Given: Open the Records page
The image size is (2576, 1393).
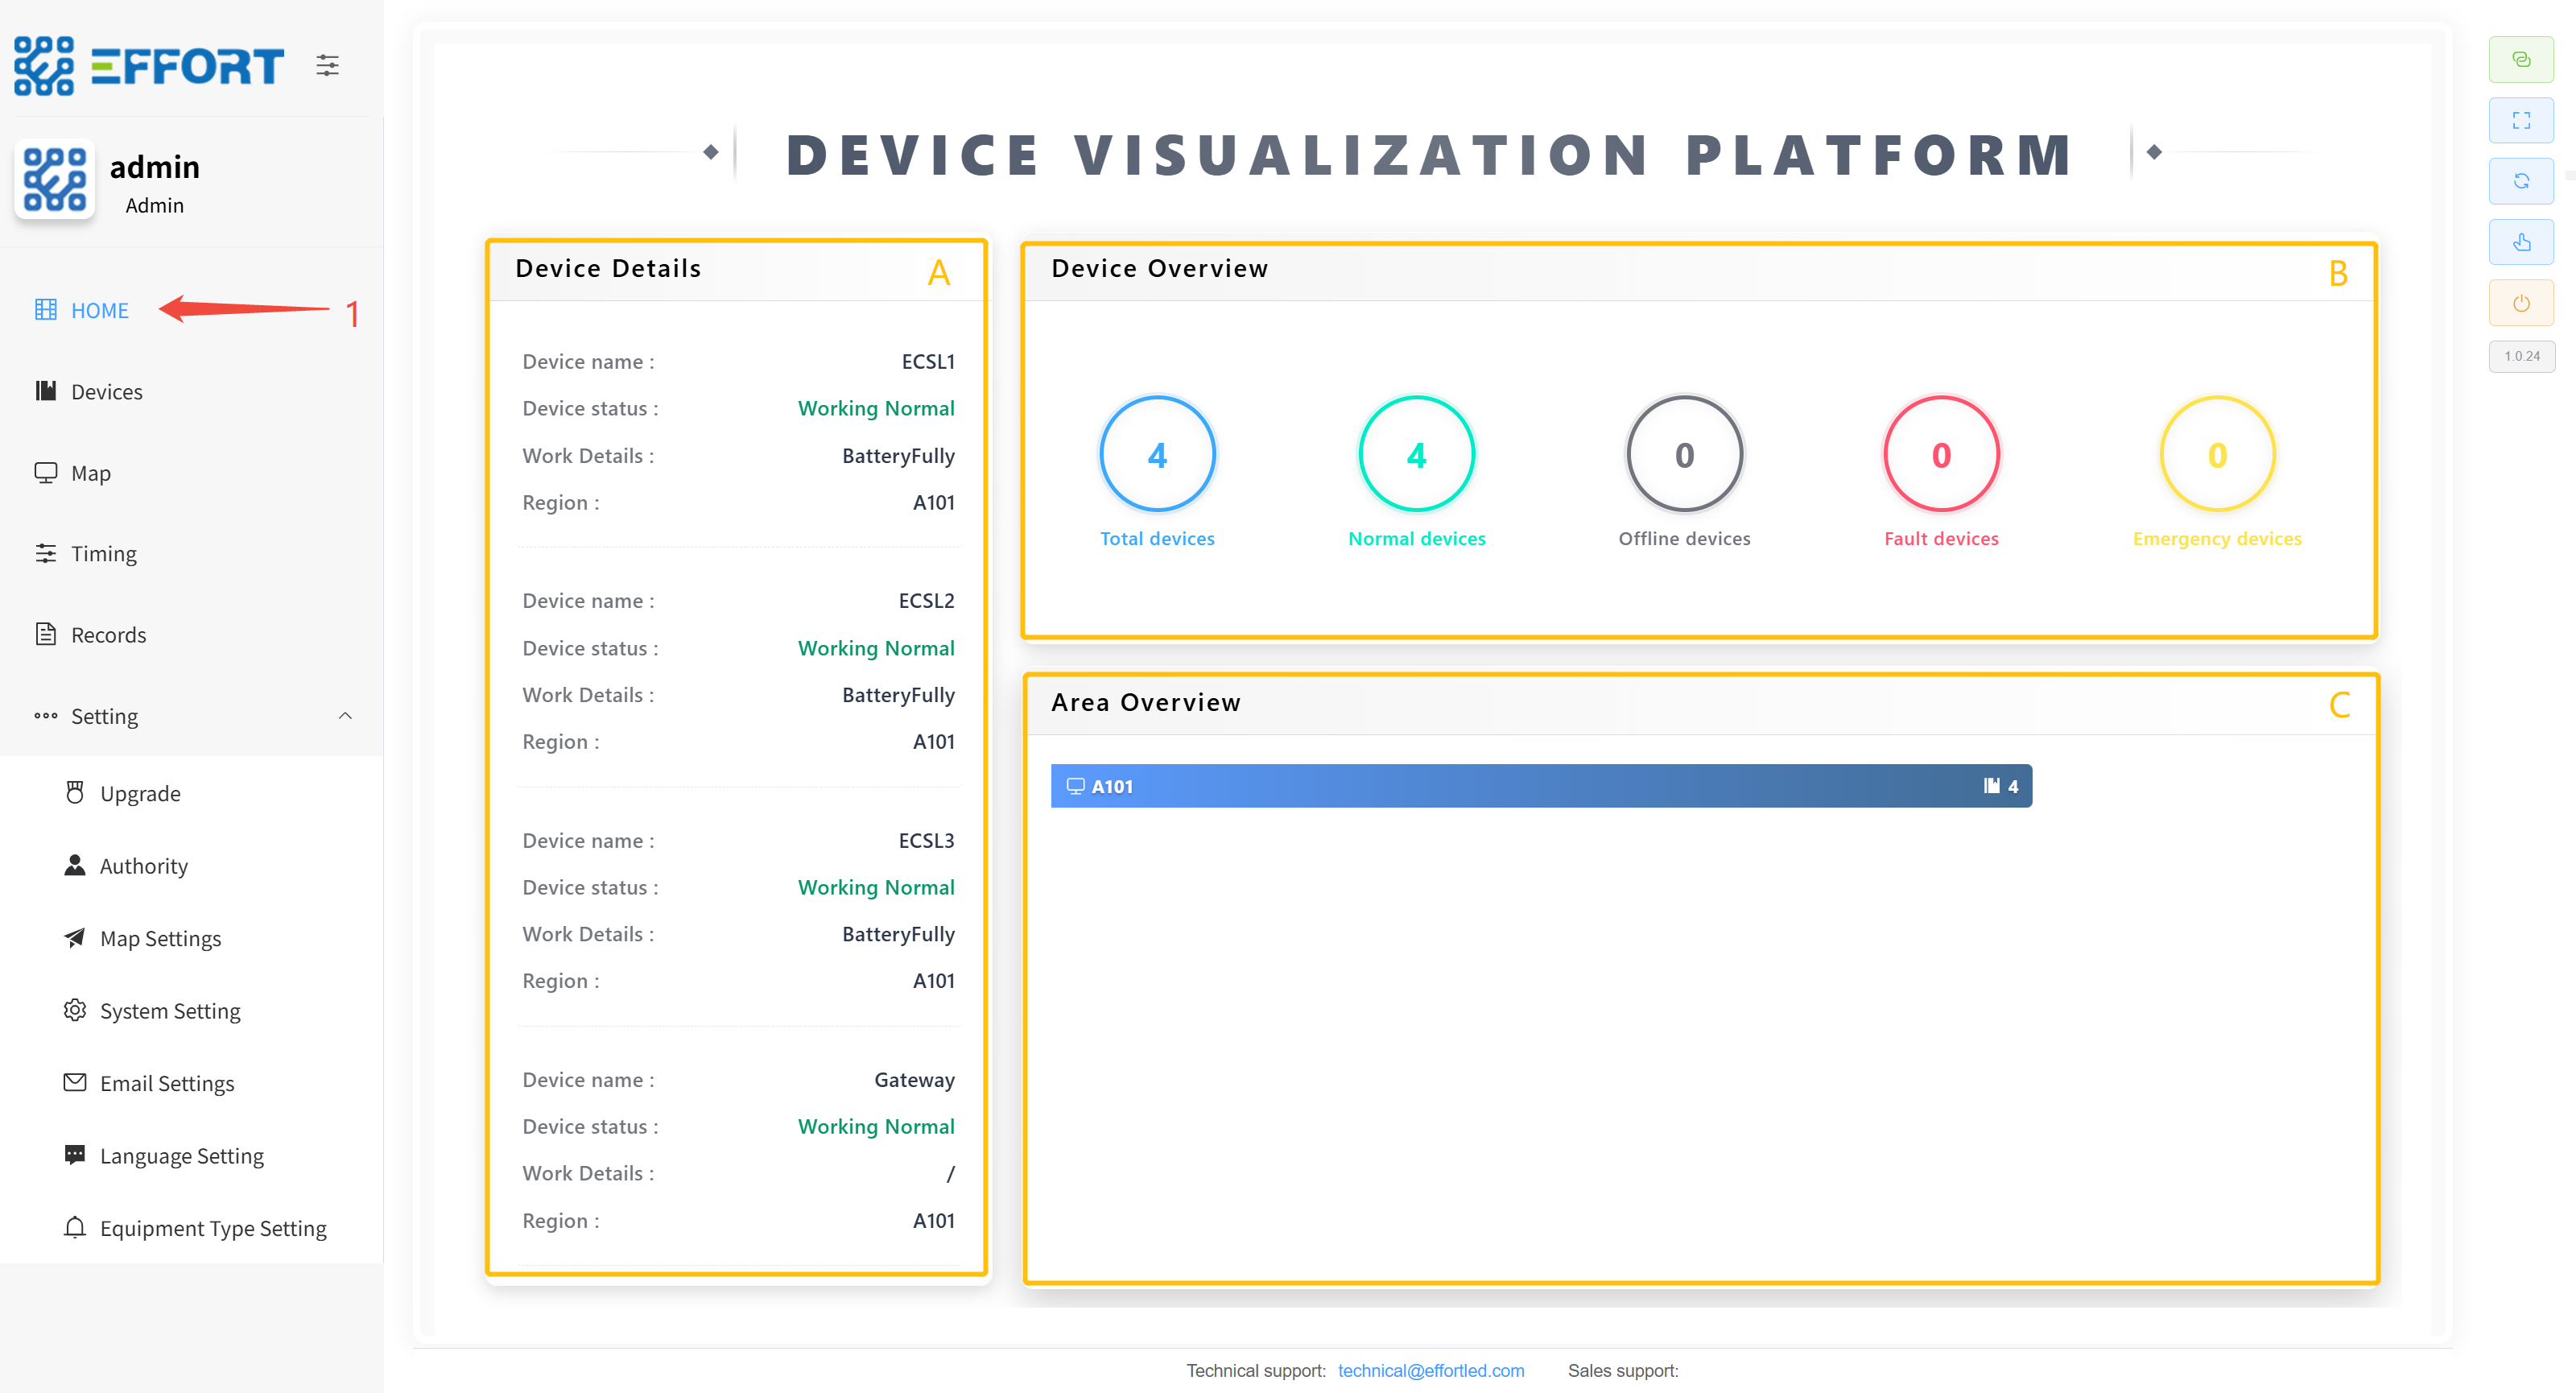Looking at the screenshot, I should [108, 635].
